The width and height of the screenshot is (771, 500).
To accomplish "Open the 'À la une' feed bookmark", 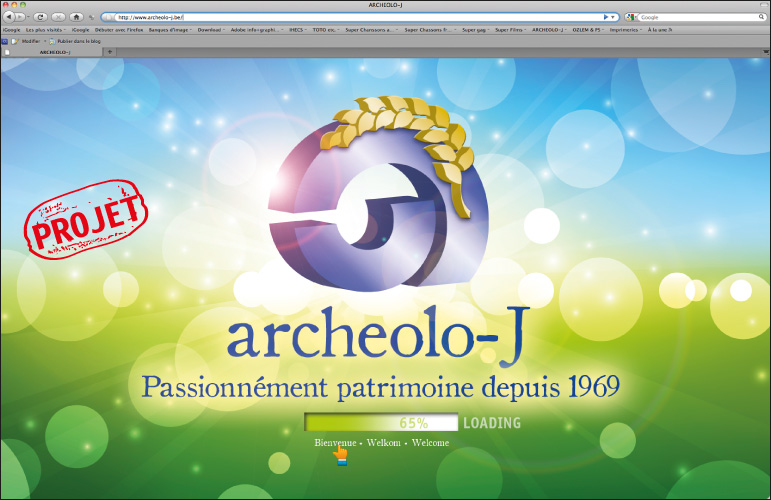I will coord(660,30).
